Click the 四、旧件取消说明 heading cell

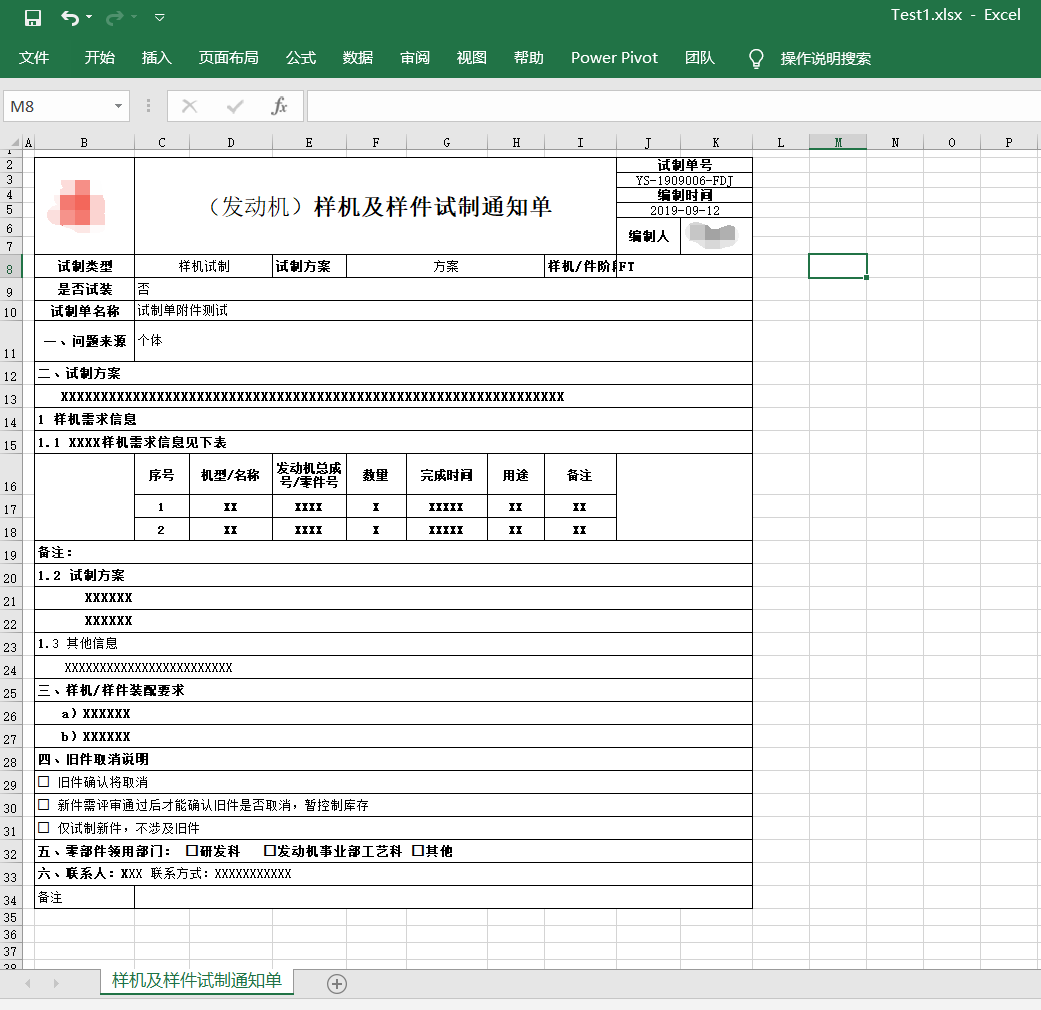[393, 759]
